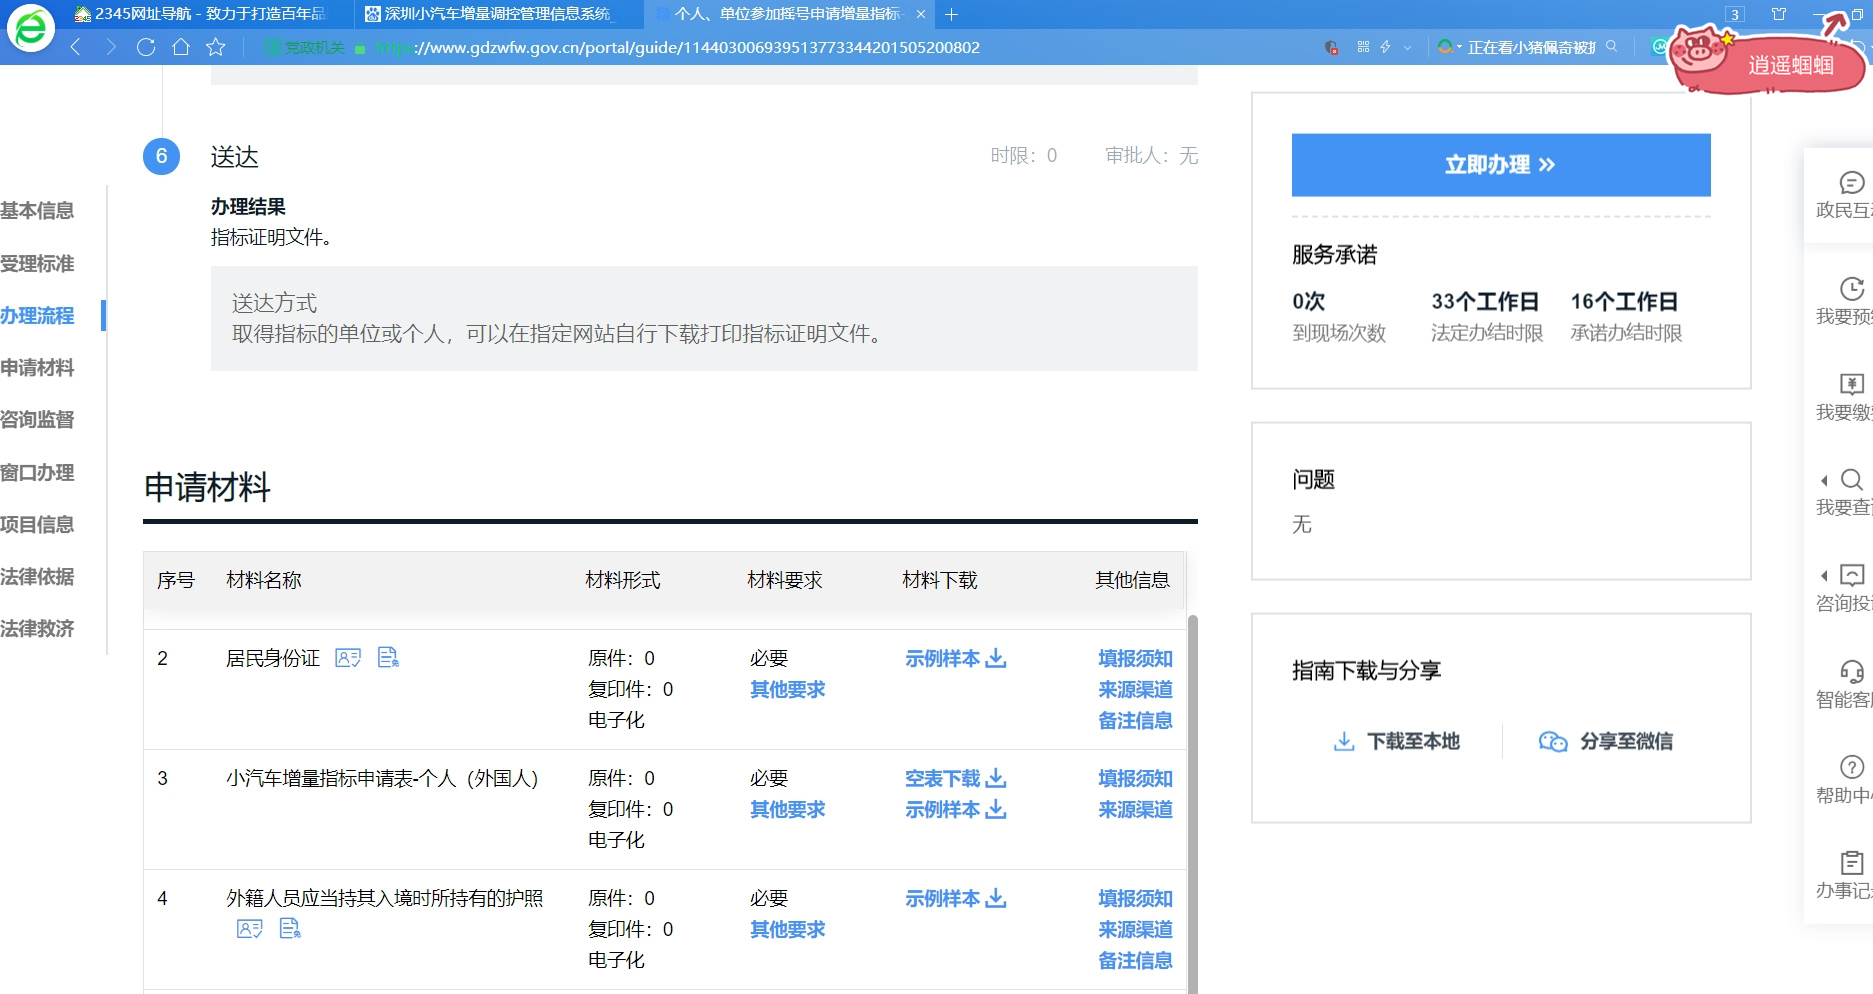The height and width of the screenshot is (994, 1873).
Task: Jump to 咨询监督 section
Action: coord(37,420)
